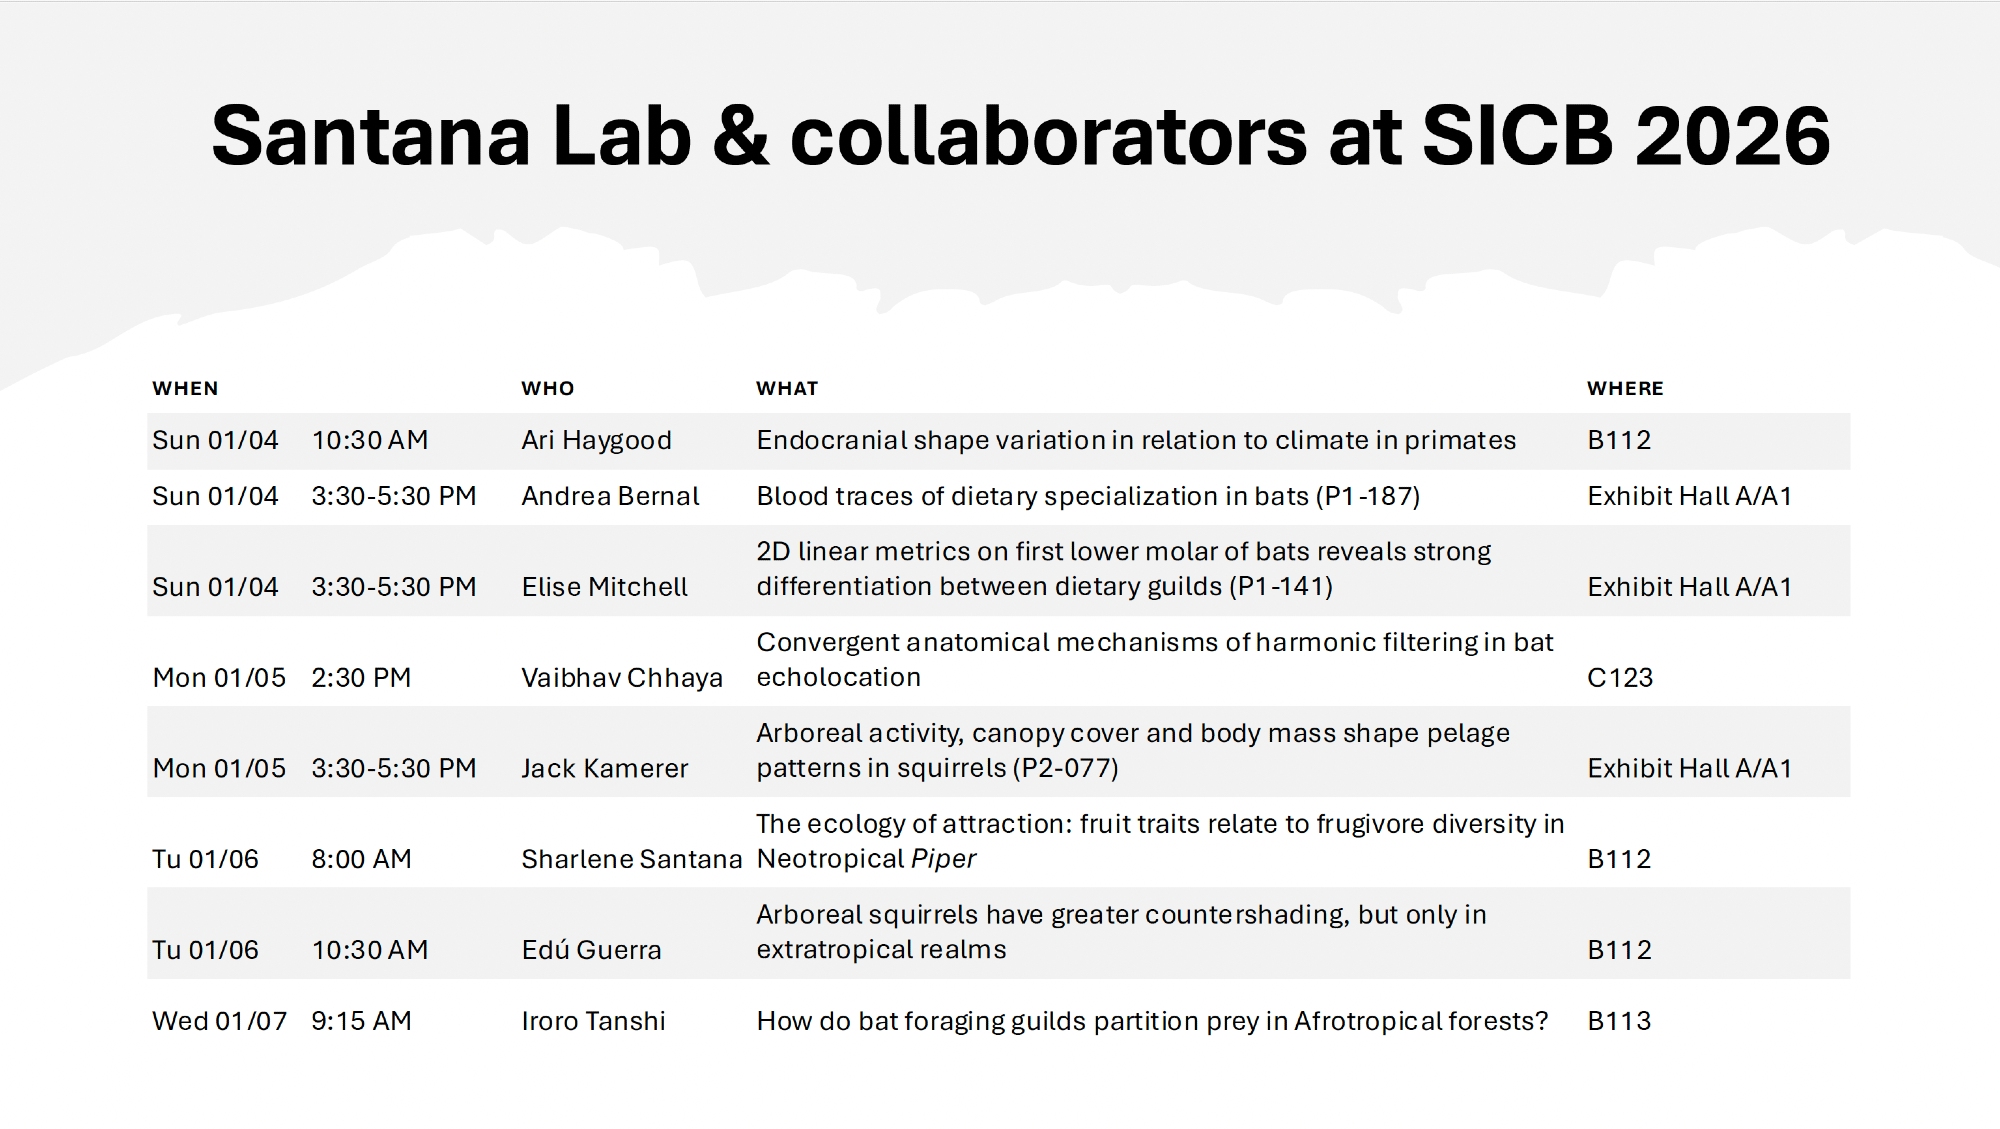
Task: Click the Endocranial shape variation talk title
Action: (1136, 440)
